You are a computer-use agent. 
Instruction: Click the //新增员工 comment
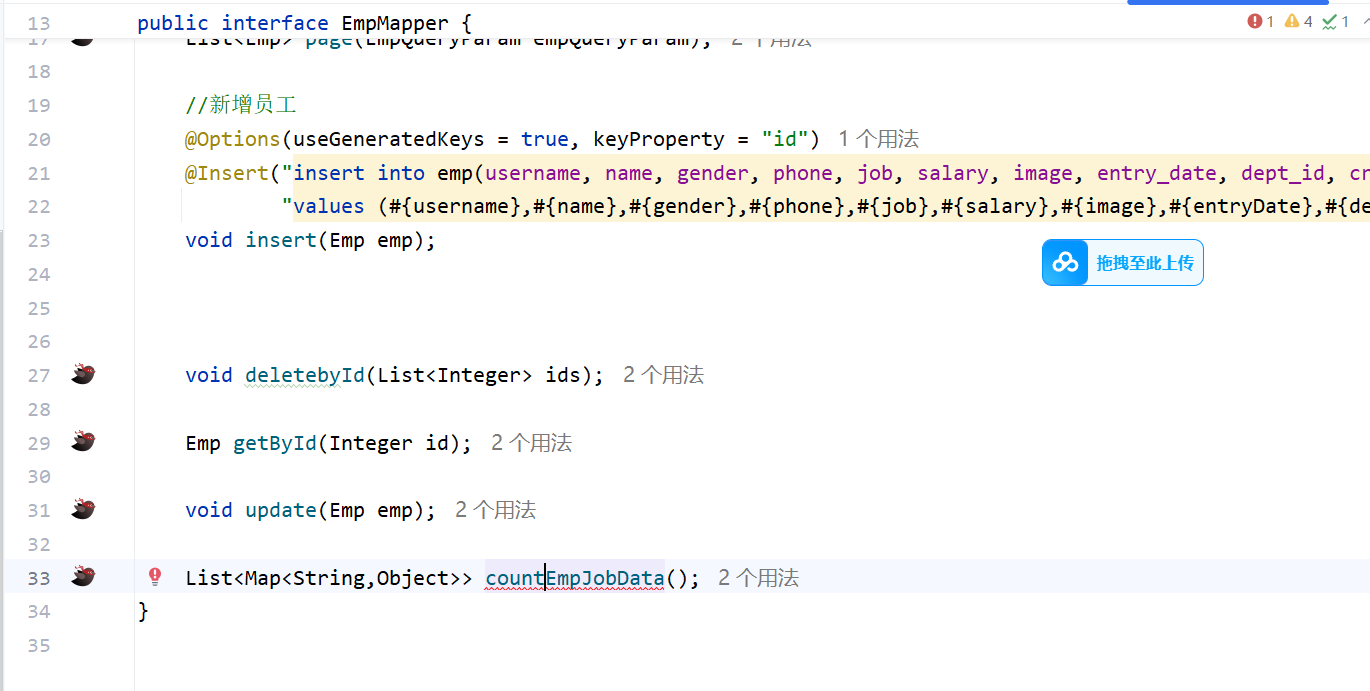[x=241, y=105]
